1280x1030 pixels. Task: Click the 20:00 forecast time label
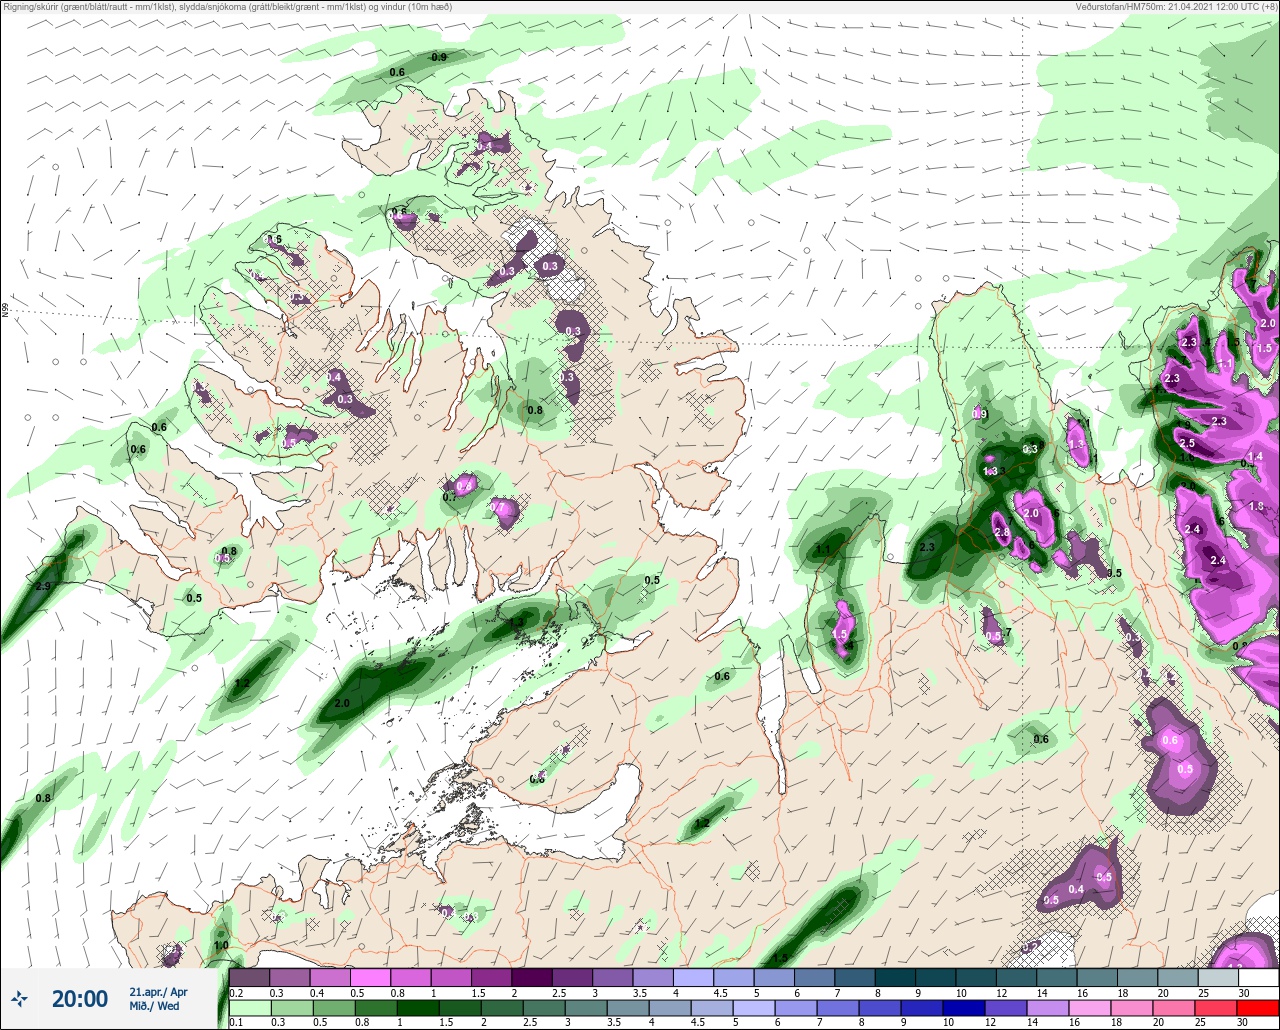79,999
